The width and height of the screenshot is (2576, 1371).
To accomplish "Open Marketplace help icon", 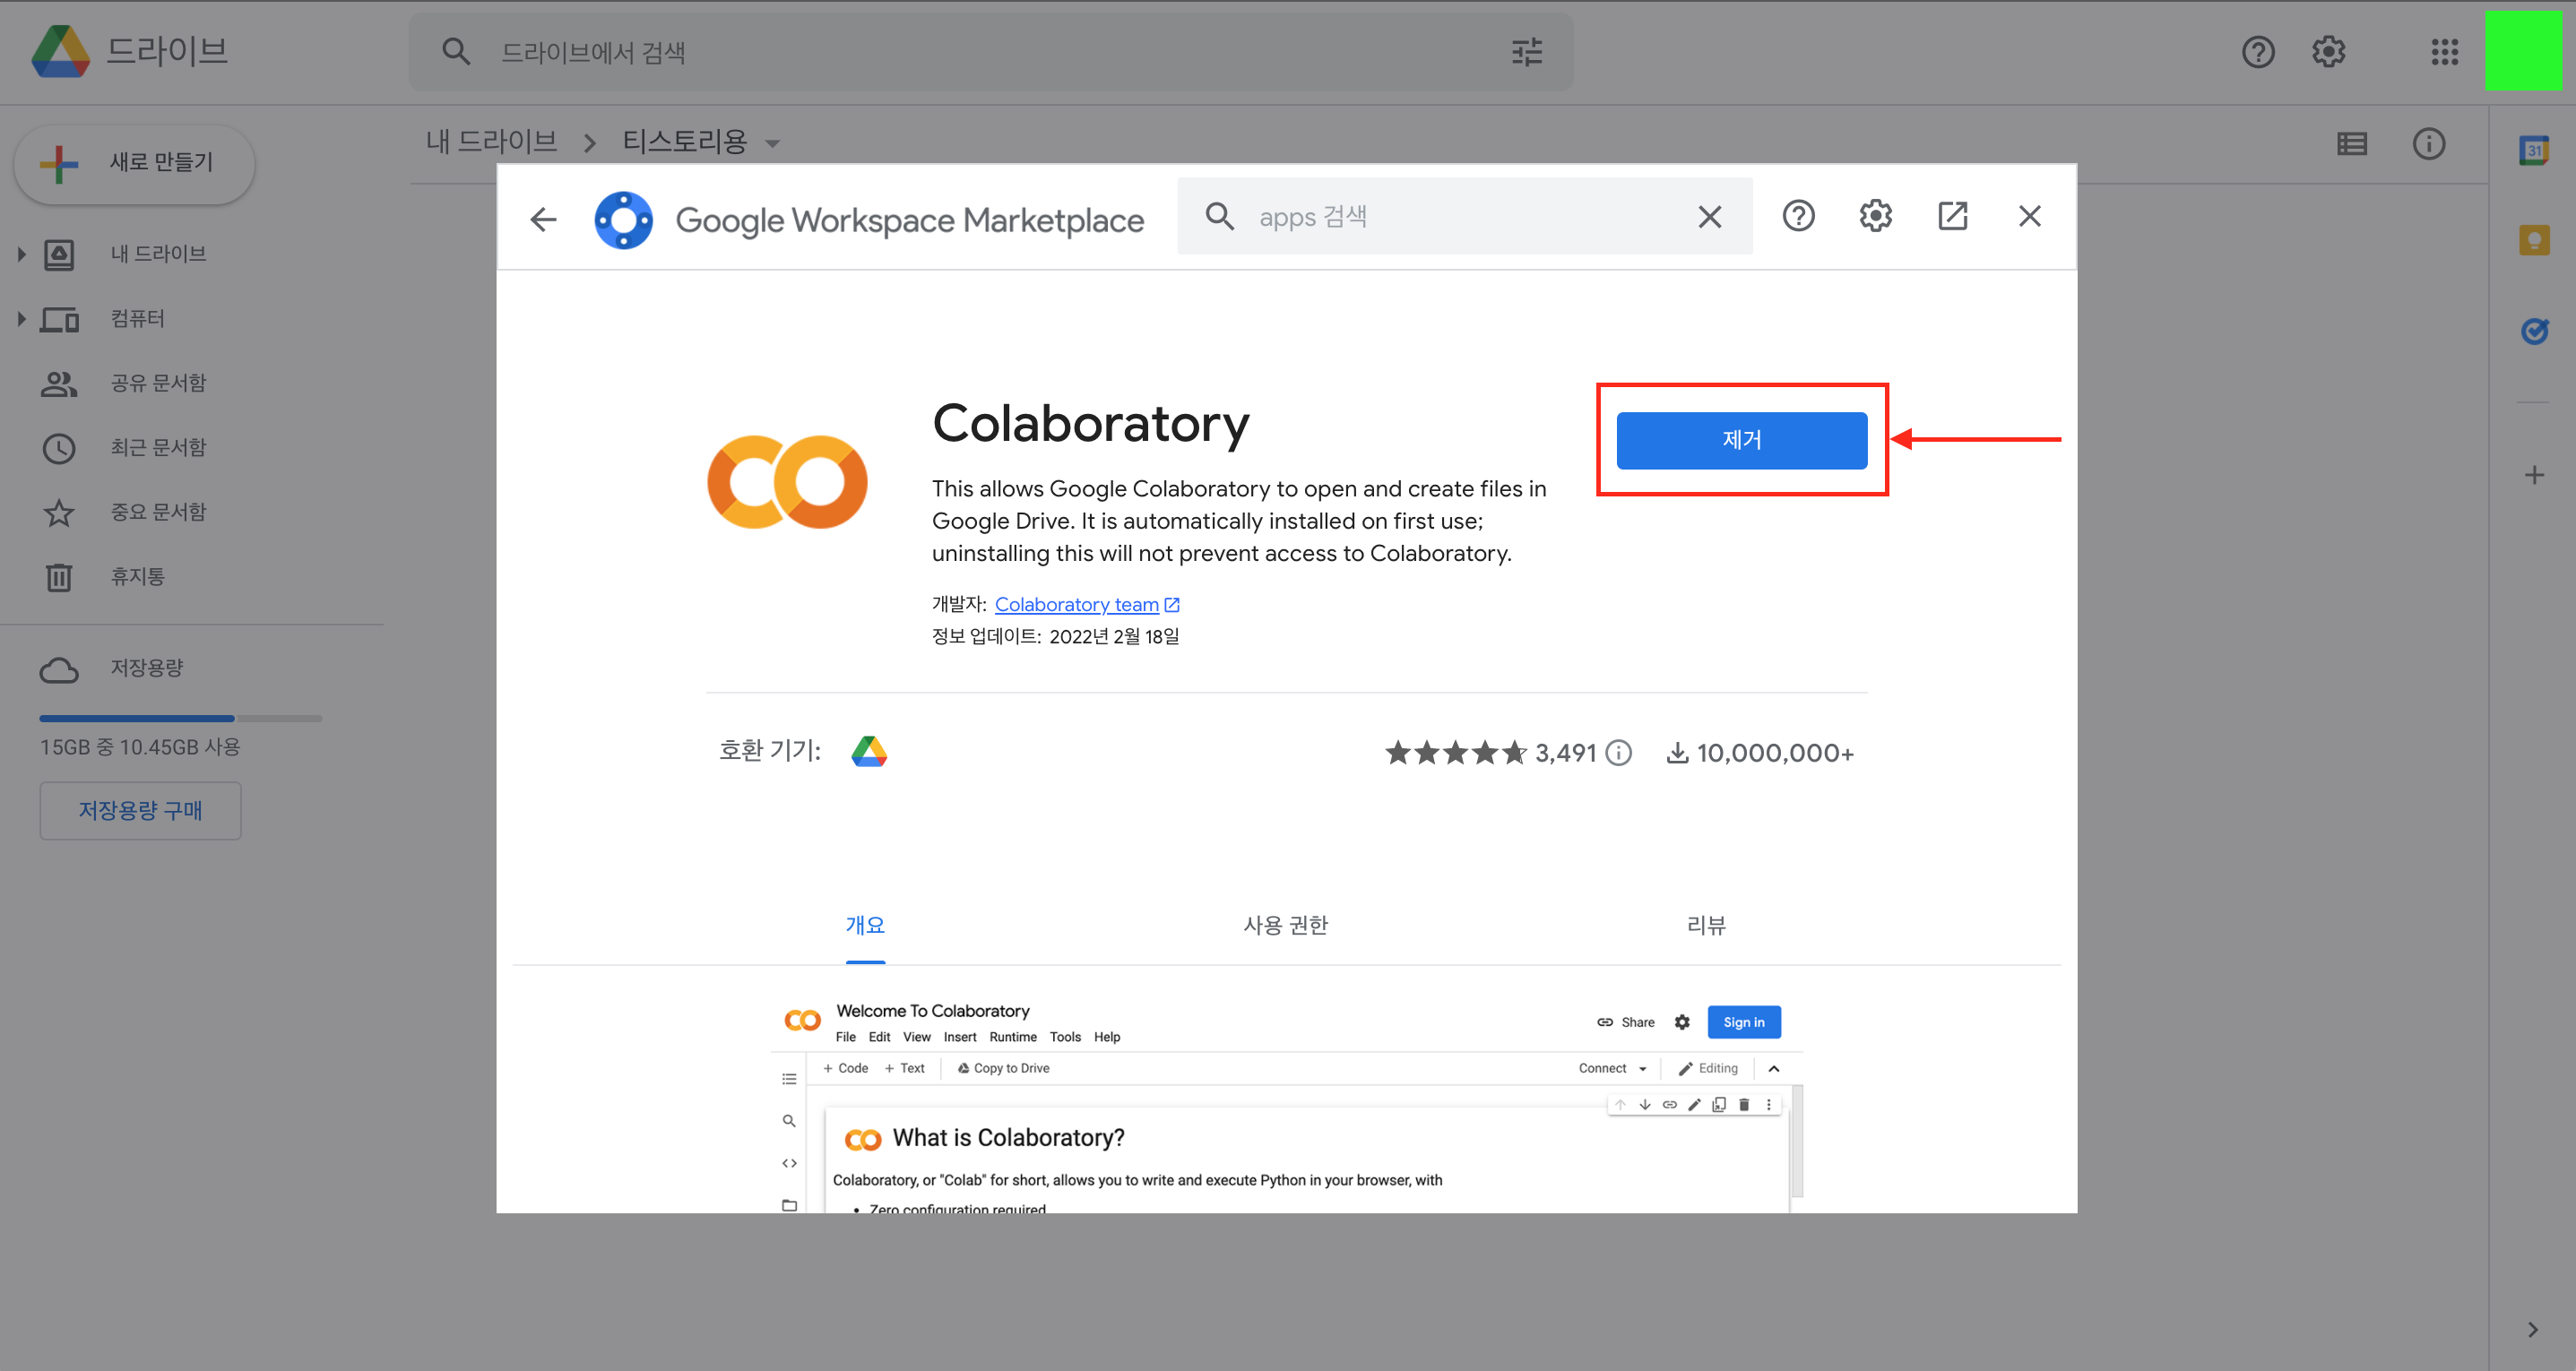I will point(1798,216).
